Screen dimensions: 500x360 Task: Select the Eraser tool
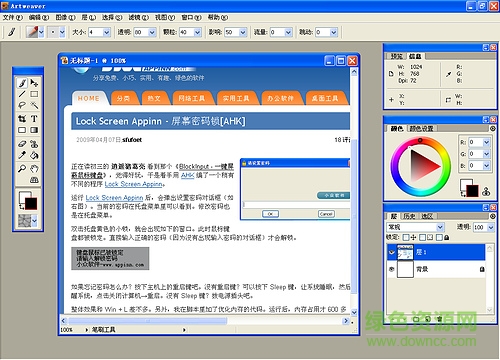pos(22,144)
